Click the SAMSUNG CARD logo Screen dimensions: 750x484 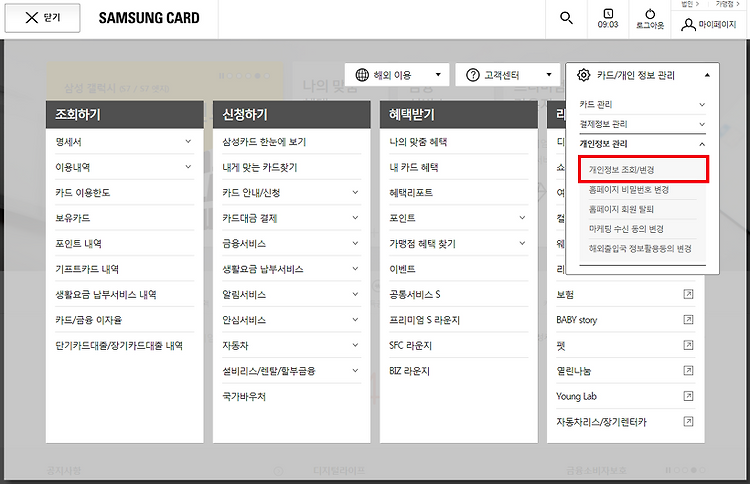[149, 18]
